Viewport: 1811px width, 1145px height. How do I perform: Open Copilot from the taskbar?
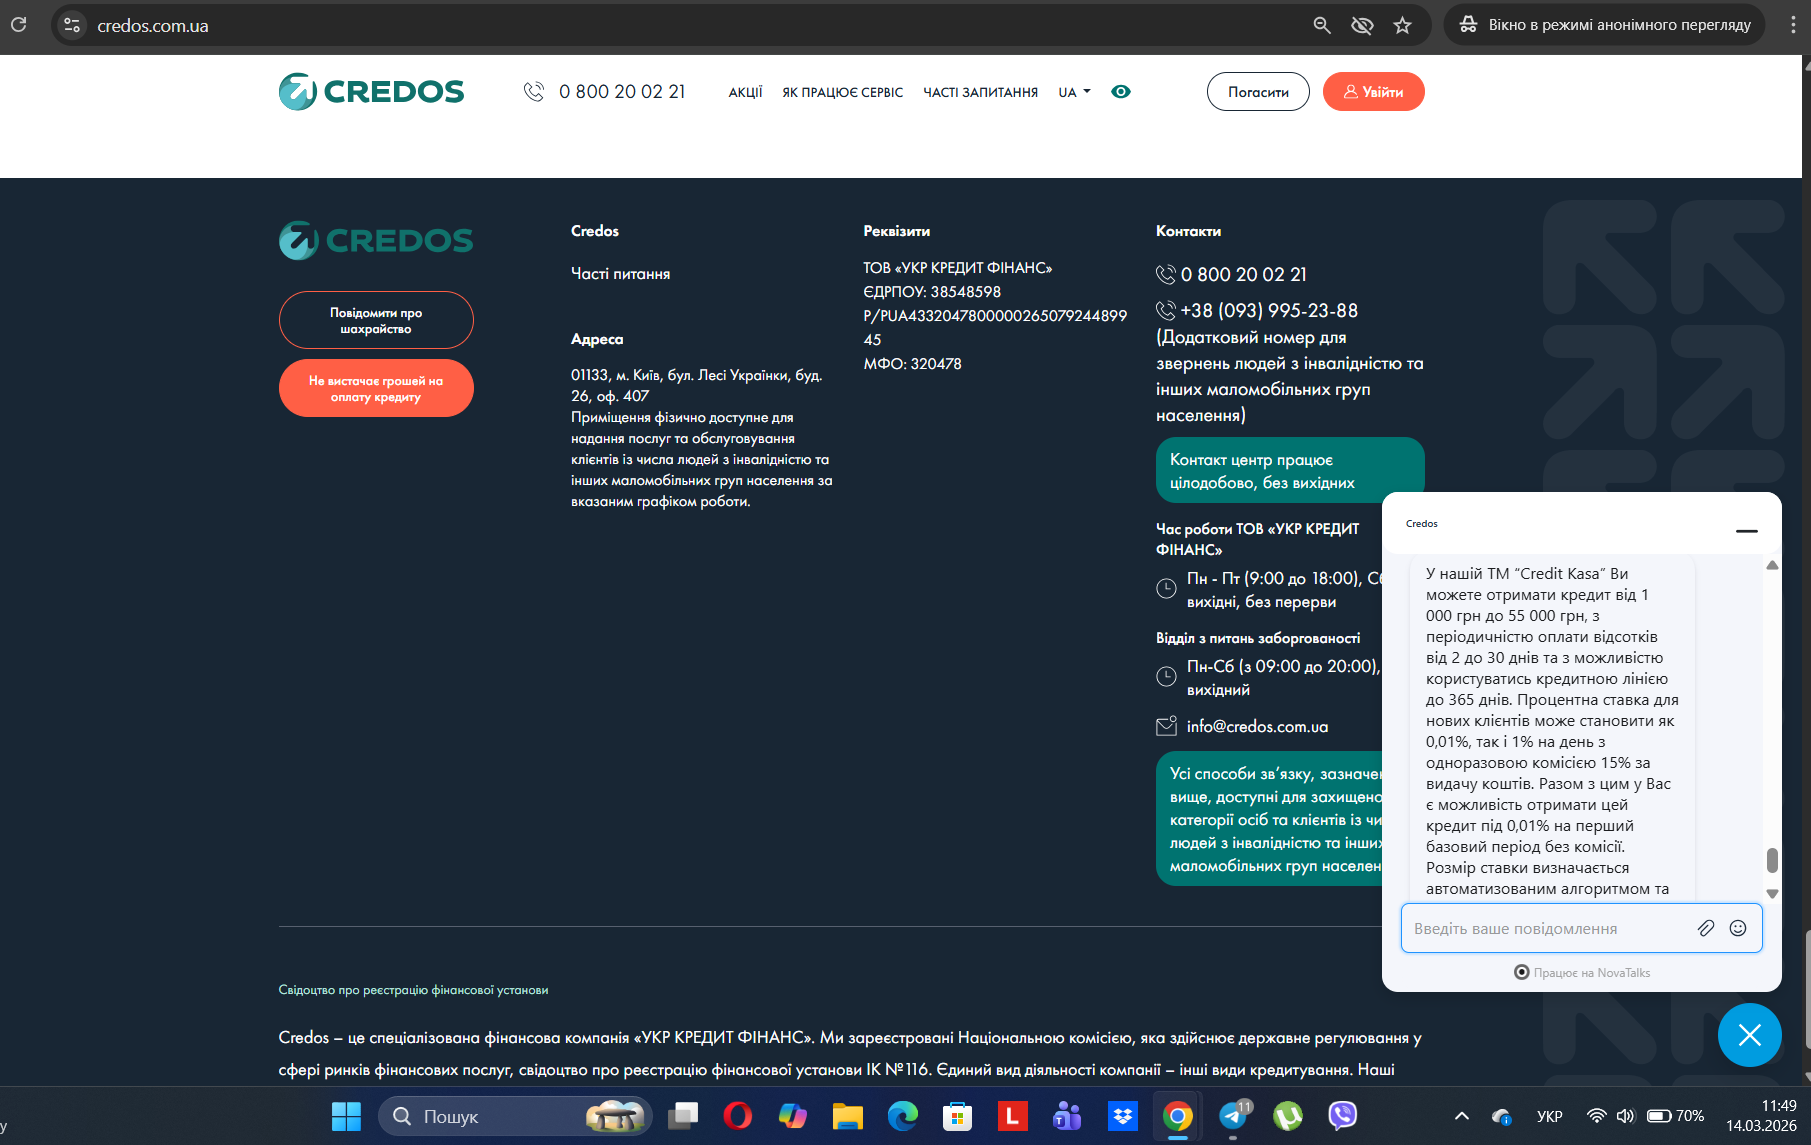click(x=793, y=1116)
